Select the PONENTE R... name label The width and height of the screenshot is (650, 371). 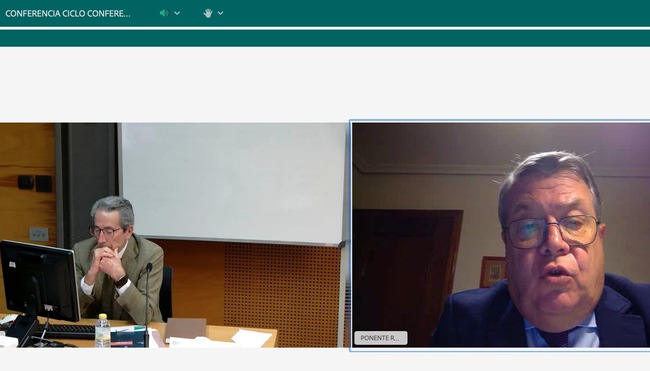pyautogui.click(x=381, y=338)
